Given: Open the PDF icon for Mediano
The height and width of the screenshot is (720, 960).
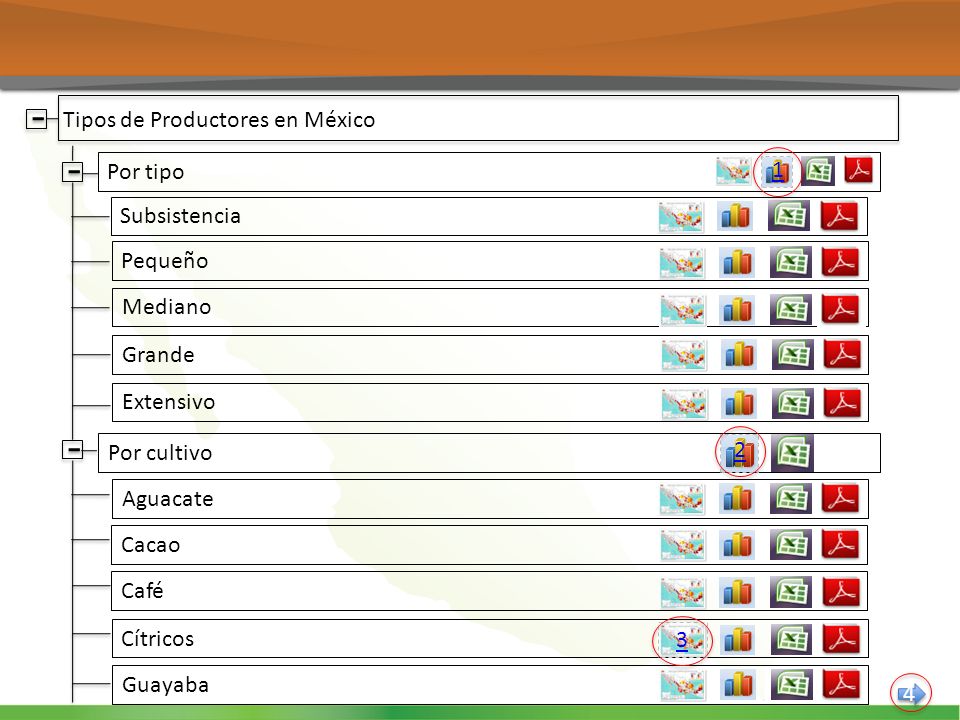Looking at the screenshot, I should tap(840, 309).
